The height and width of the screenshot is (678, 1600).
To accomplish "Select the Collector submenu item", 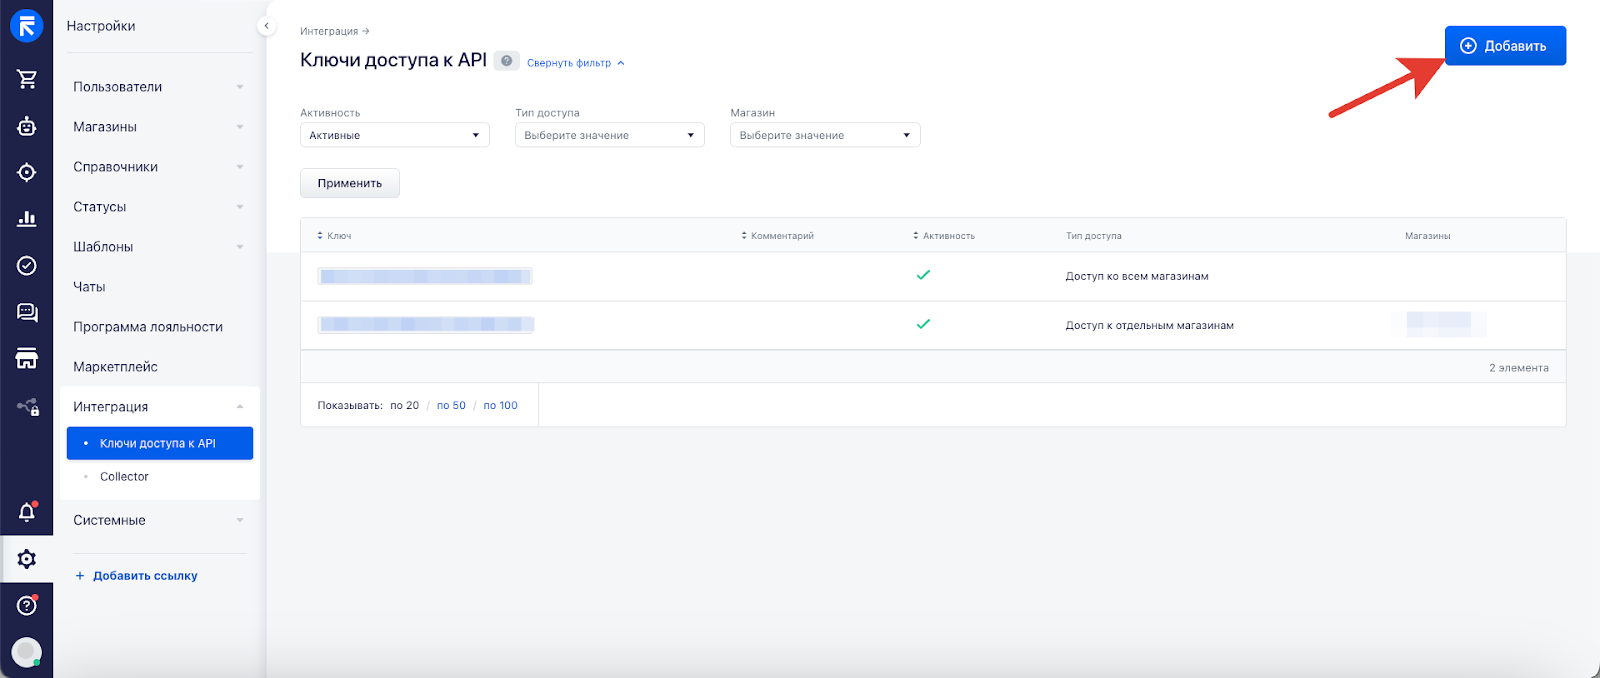I will (124, 477).
